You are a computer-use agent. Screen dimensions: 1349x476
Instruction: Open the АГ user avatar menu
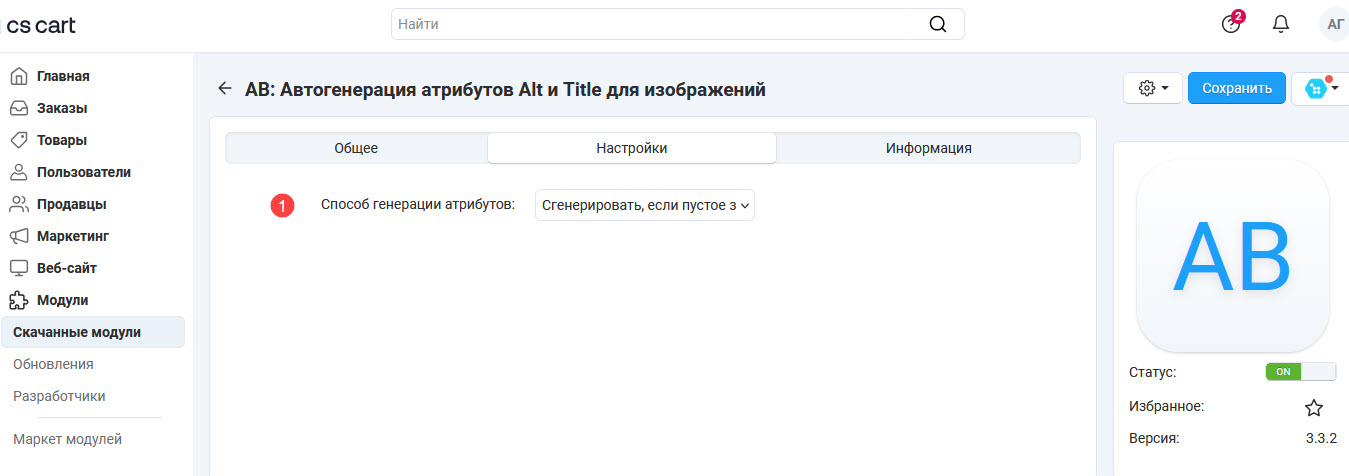1334,25
